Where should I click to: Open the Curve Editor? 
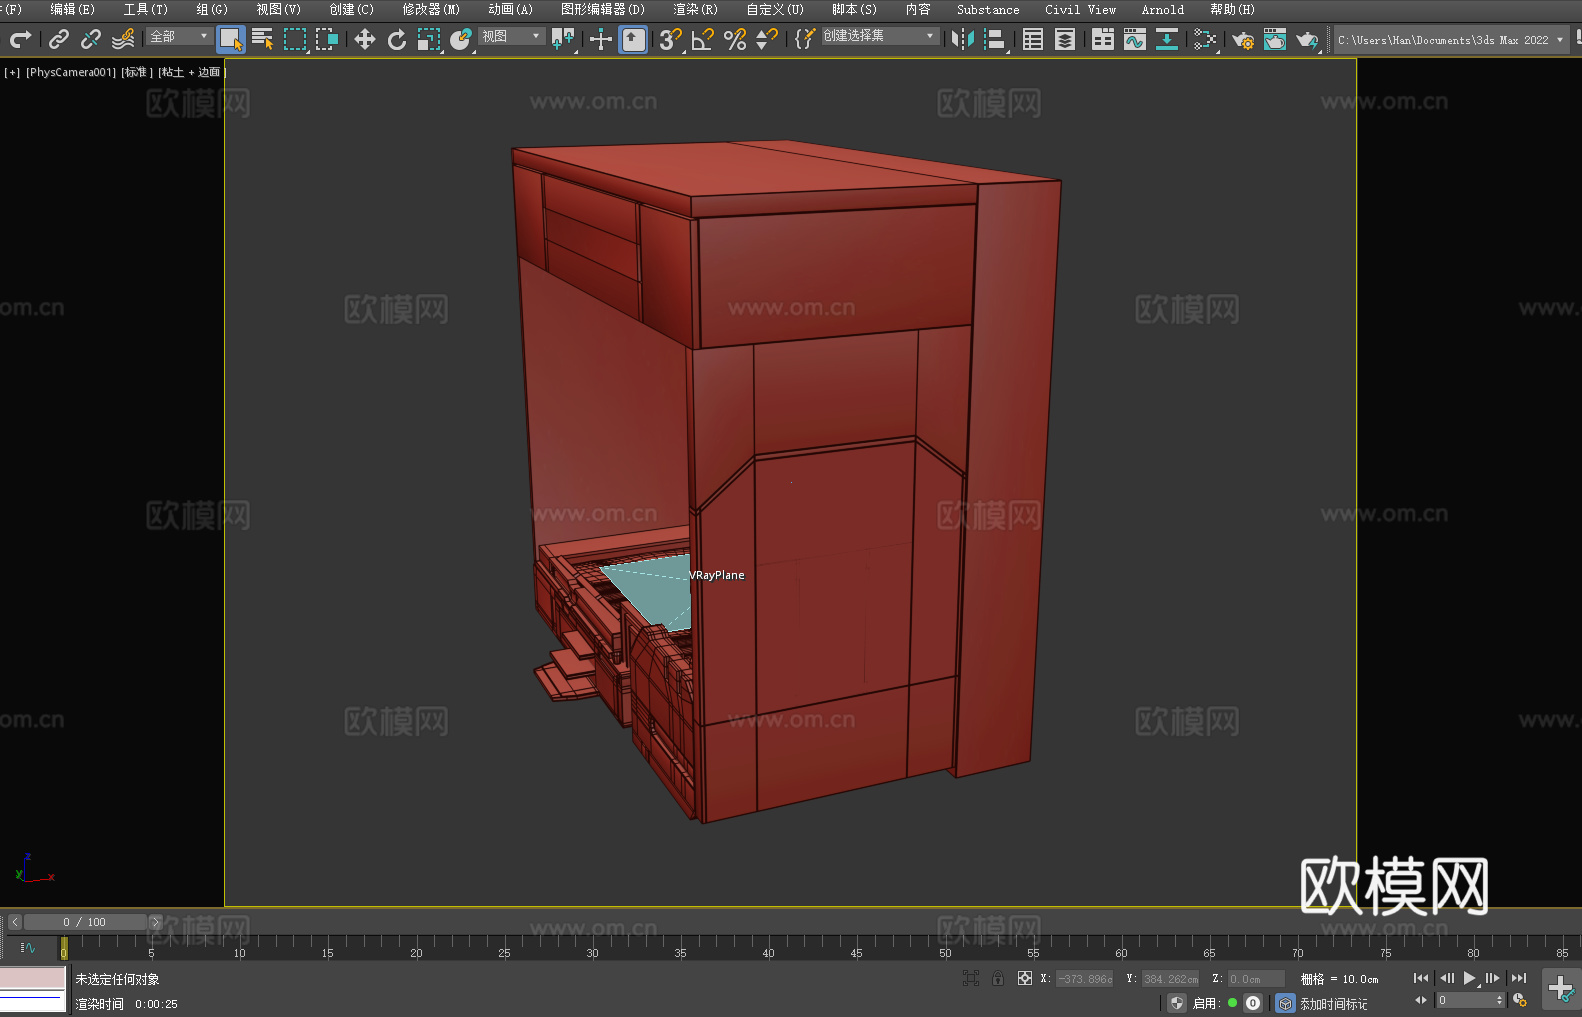[1135, 39]
